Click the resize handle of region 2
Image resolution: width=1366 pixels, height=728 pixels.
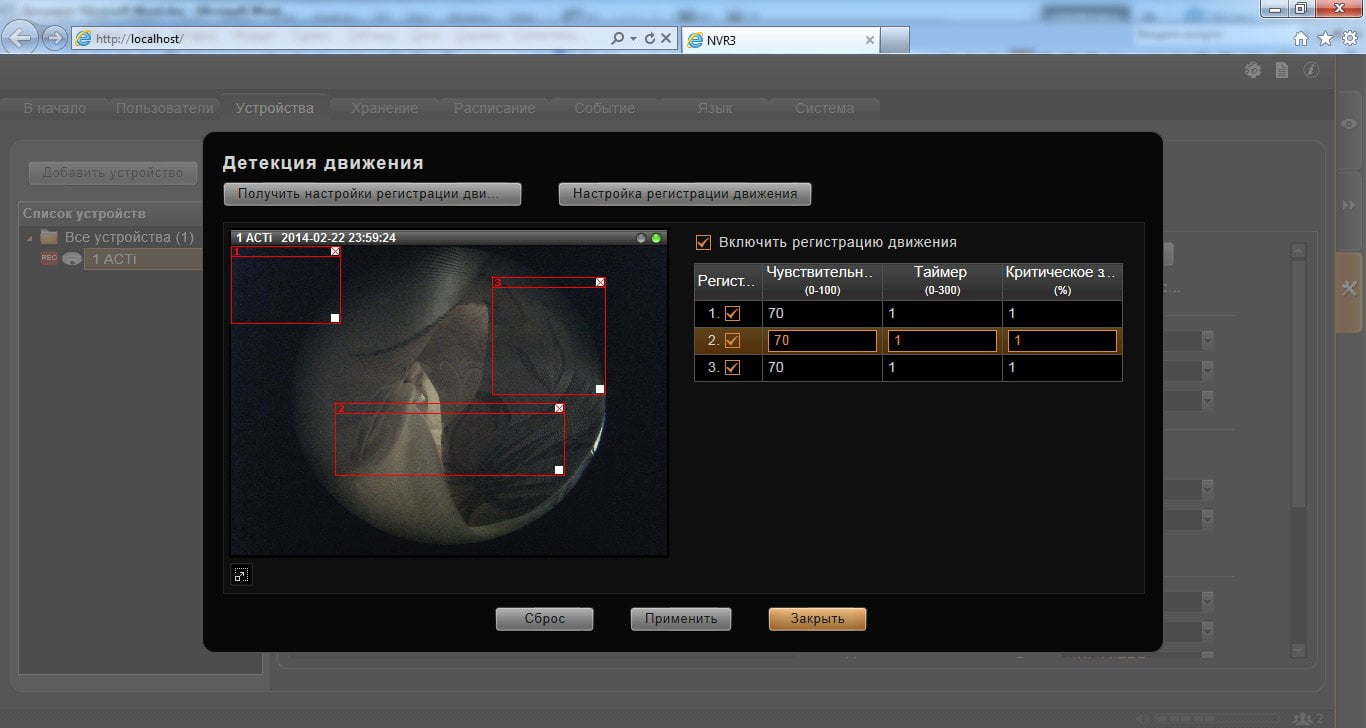pyautogui.click(x=559, y=470)
